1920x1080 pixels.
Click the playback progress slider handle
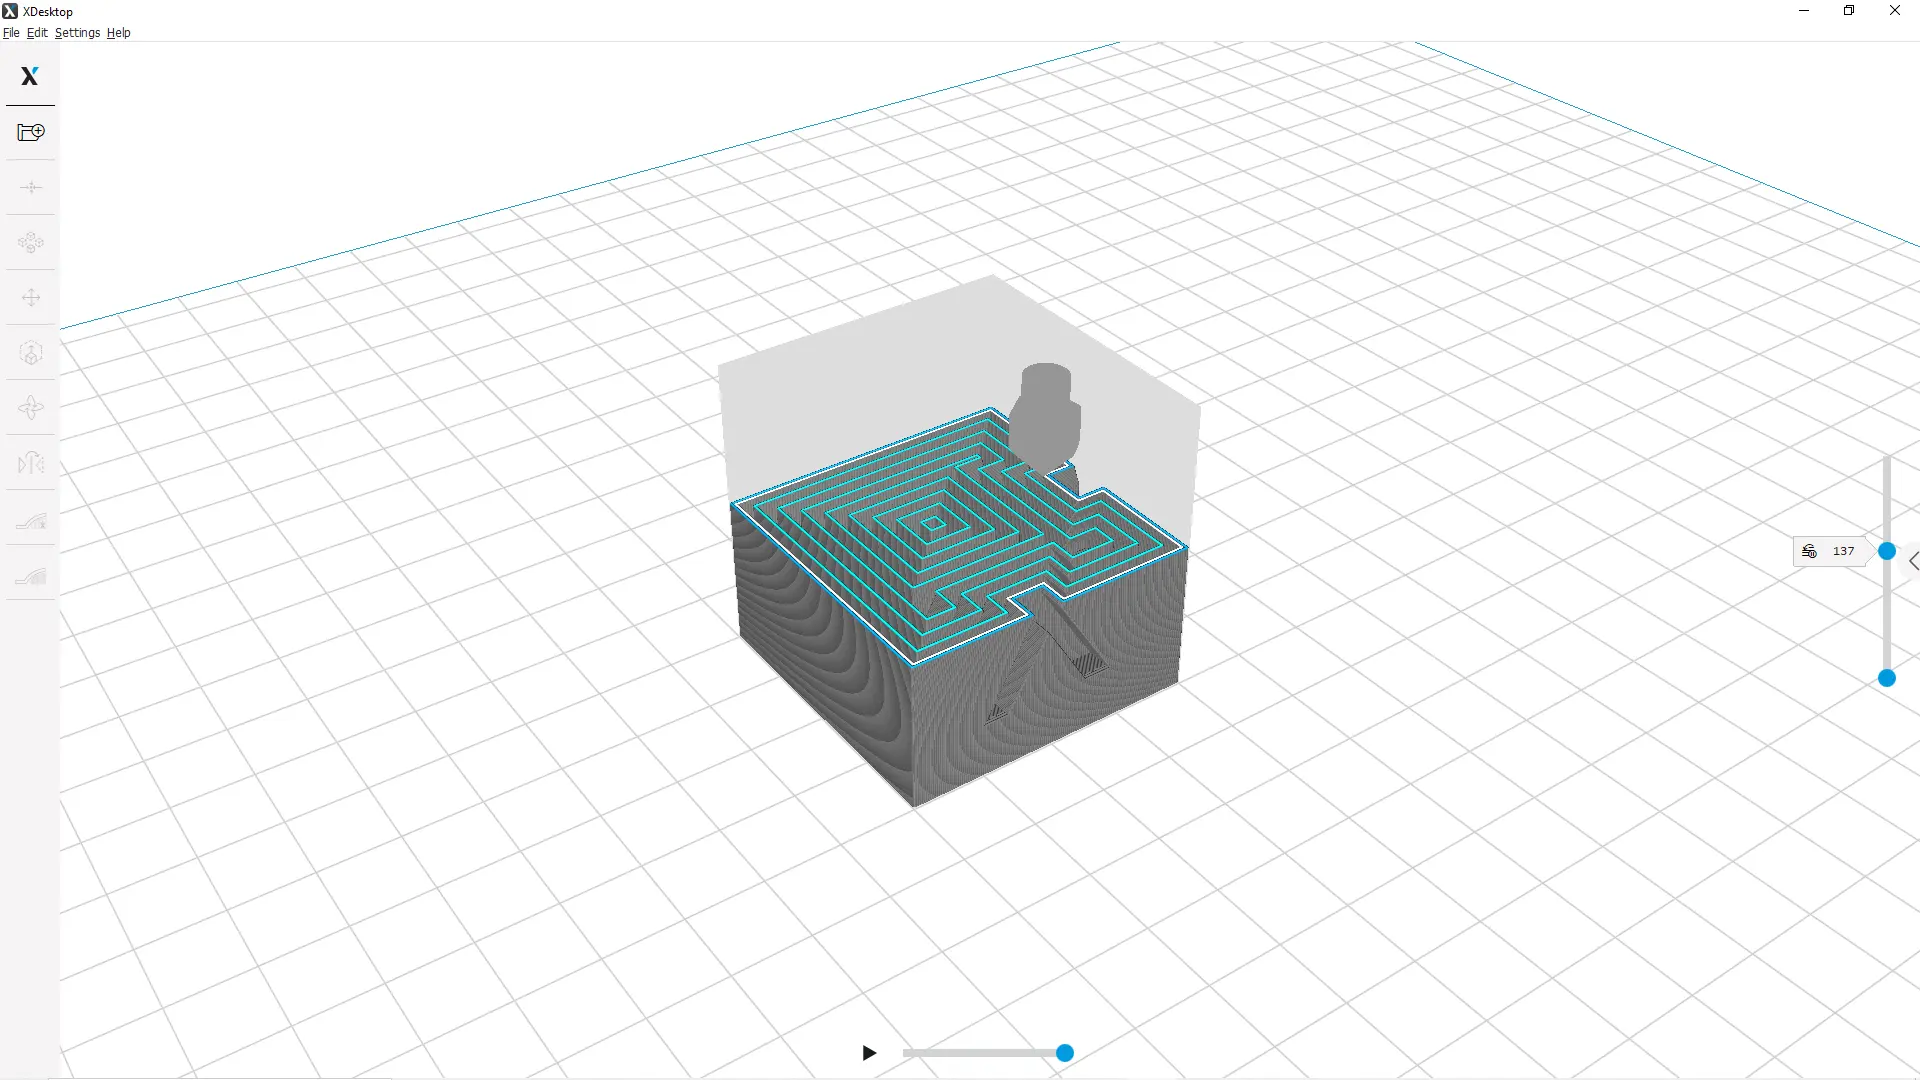(x=1065, y=1053)
